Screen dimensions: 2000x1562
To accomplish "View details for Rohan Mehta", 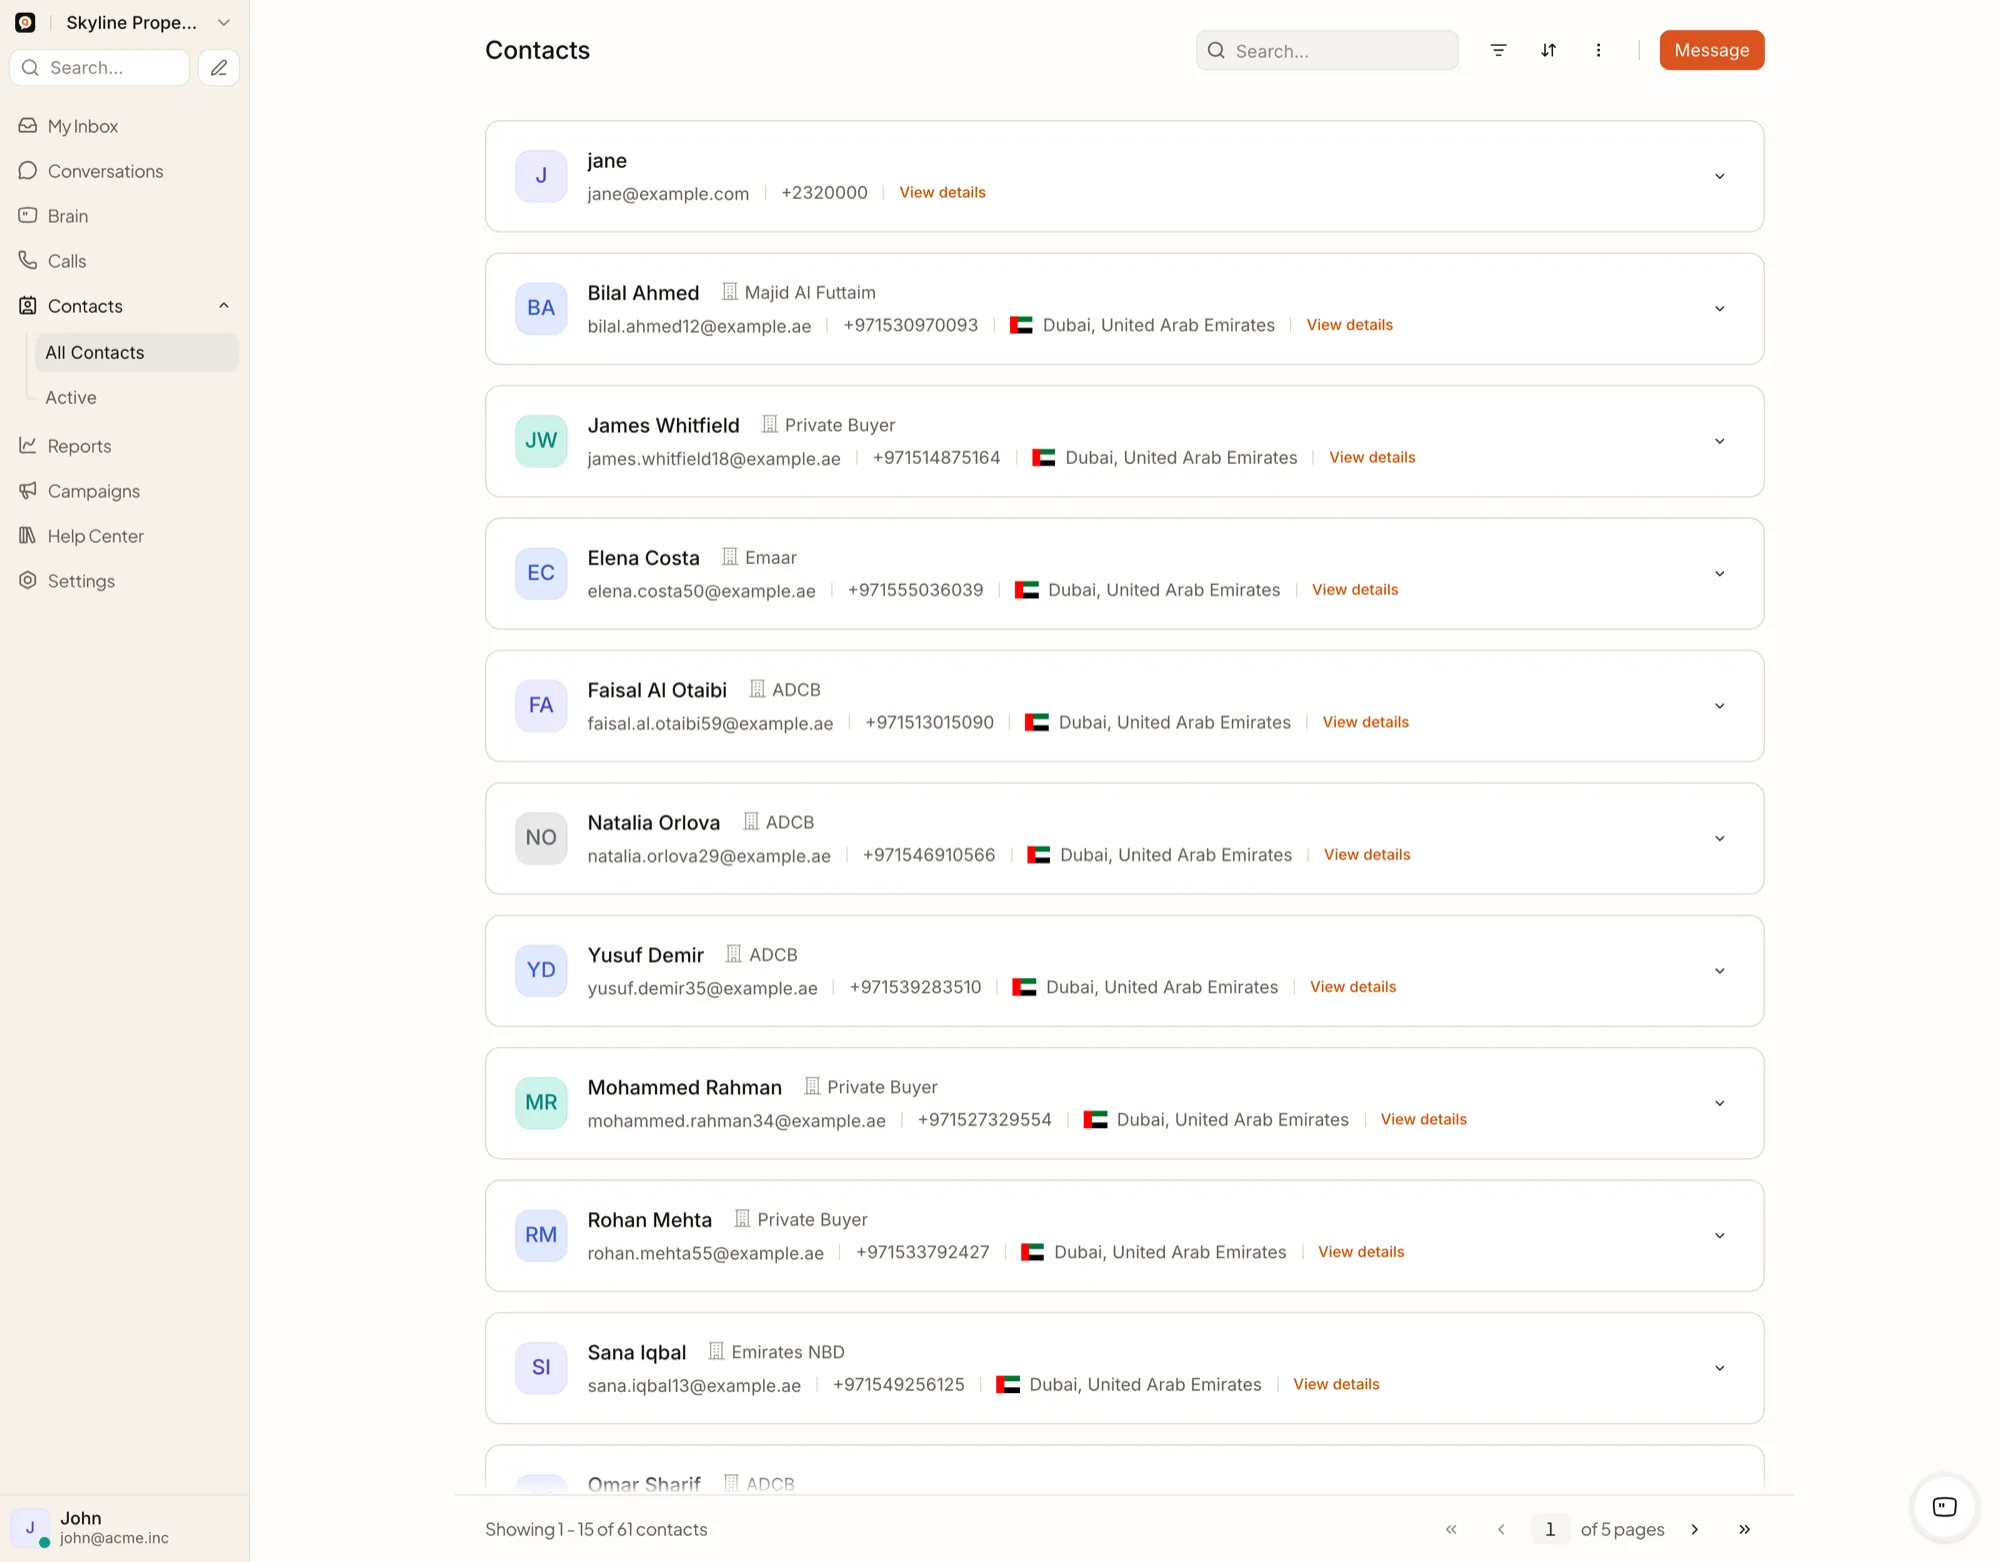I will point(1361,1252).
